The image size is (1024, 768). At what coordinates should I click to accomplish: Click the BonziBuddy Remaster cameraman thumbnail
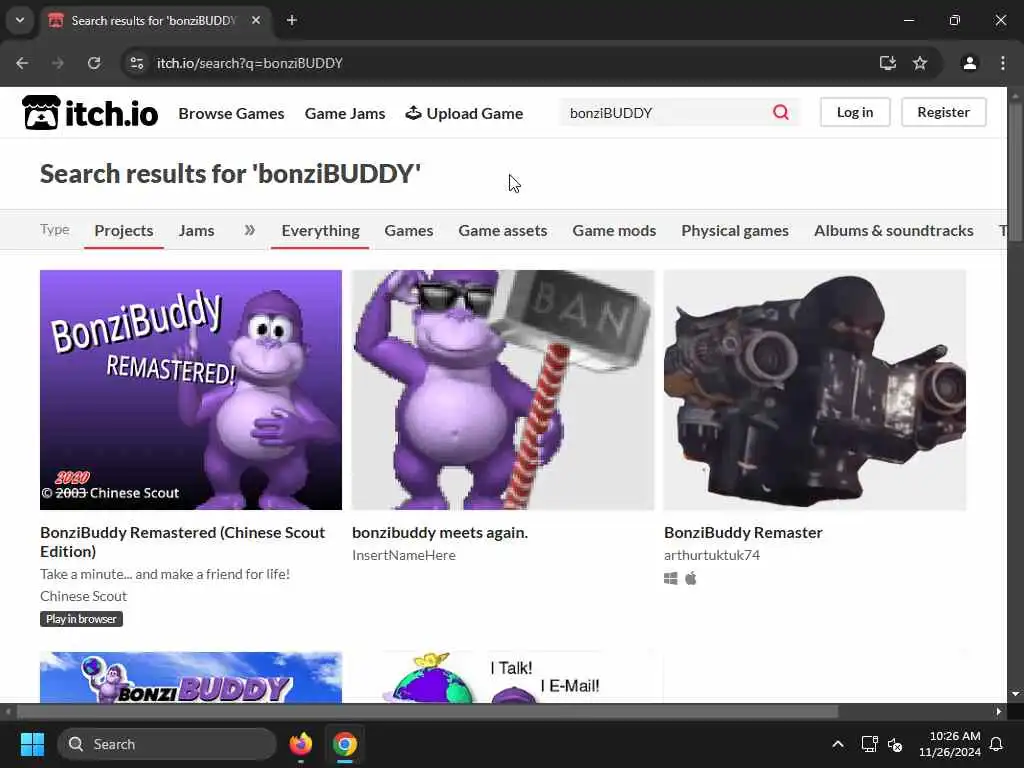click(814, 390)
